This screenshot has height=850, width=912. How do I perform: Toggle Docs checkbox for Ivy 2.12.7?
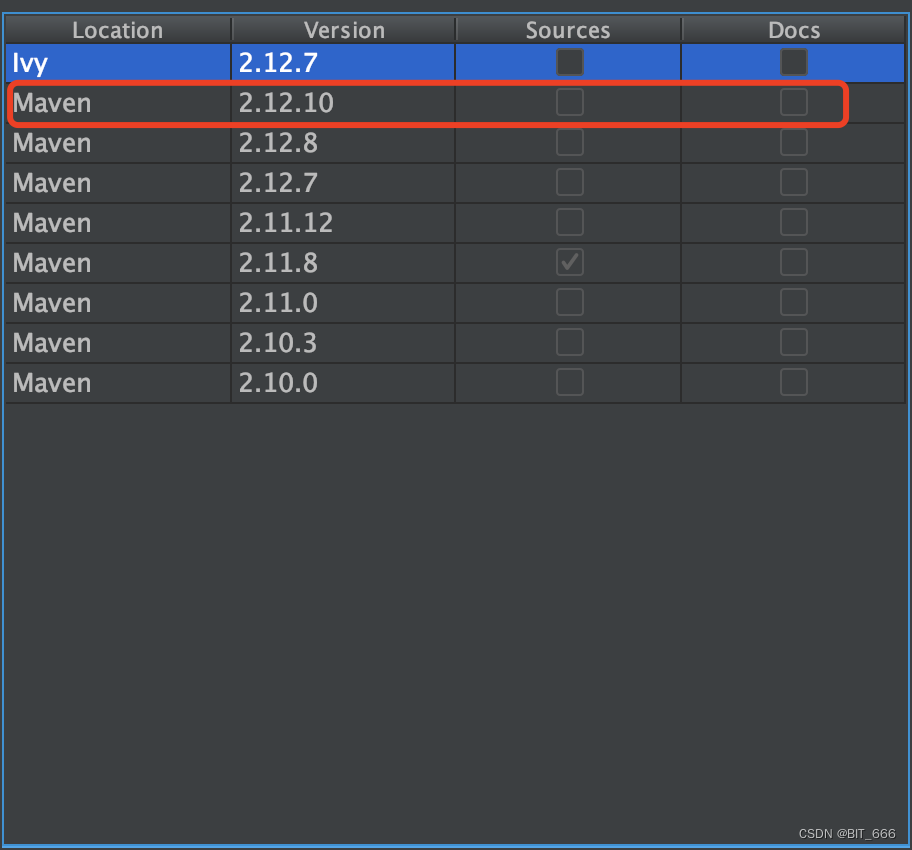[793, 62]
